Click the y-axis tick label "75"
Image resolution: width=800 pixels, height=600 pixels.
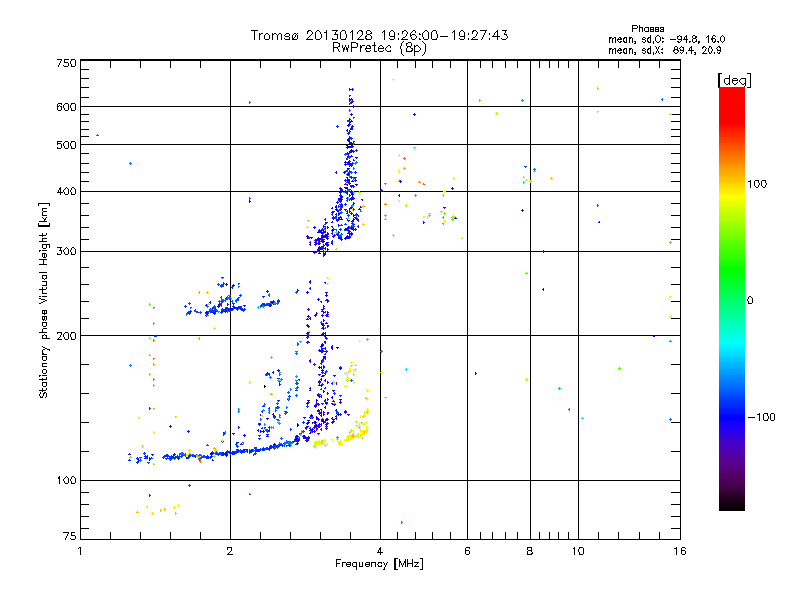(70, 536)
